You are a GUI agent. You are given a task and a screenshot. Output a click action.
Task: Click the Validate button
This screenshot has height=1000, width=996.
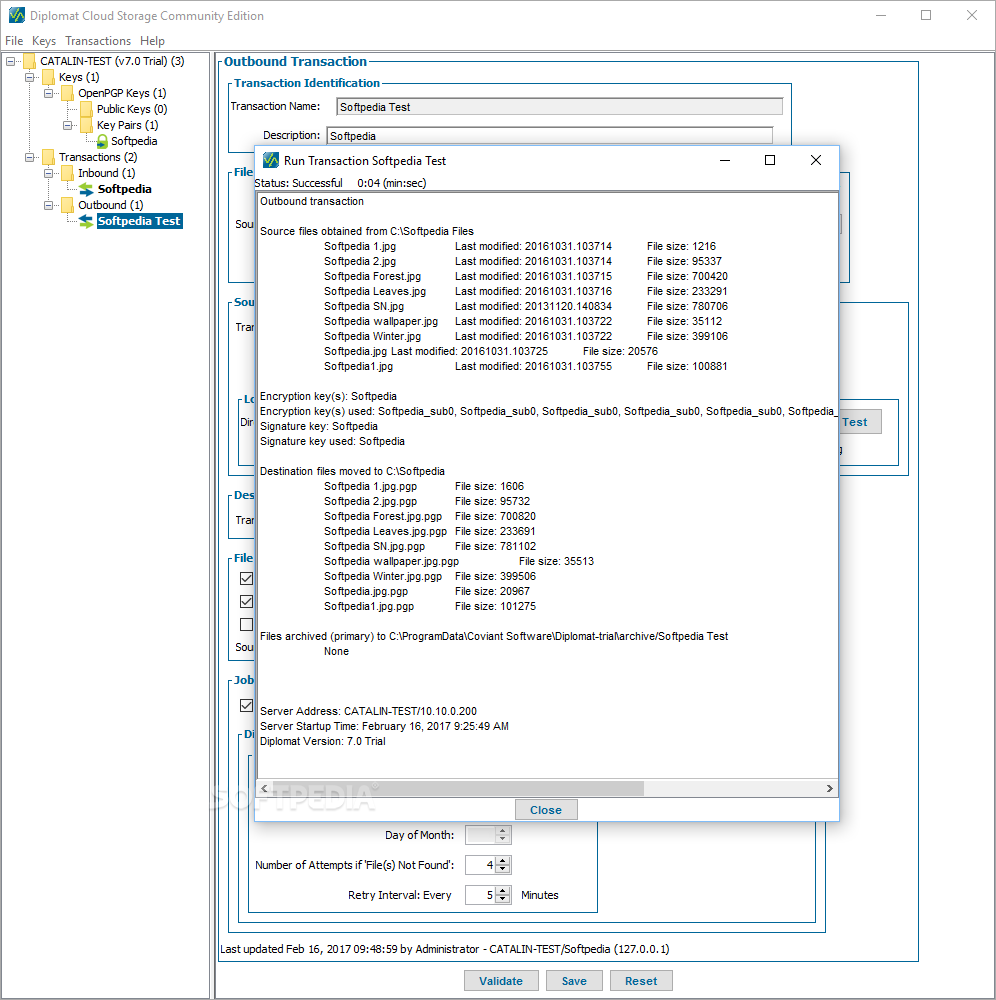tap(501, 981)
